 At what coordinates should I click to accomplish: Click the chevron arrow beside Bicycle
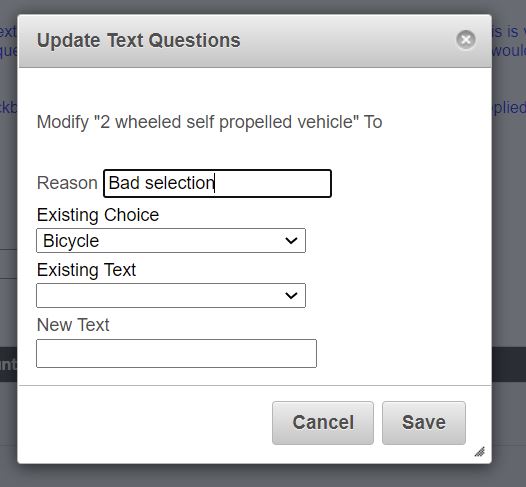click(291, 240)
